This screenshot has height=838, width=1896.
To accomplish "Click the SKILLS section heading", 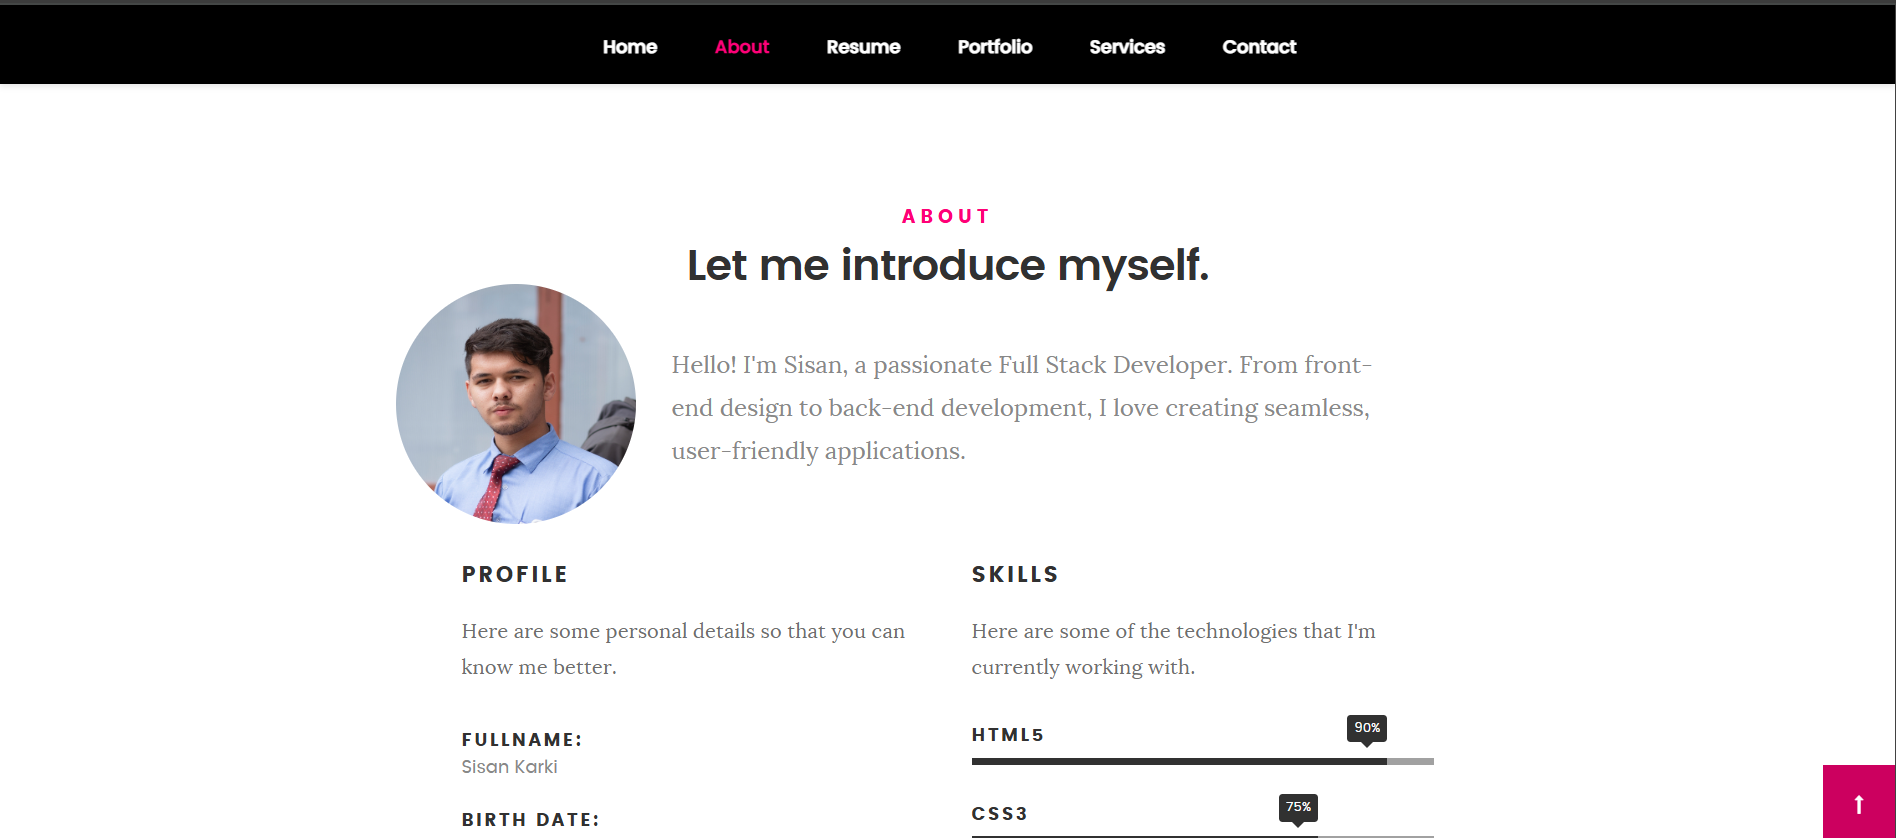I will tap(1015, 575).
